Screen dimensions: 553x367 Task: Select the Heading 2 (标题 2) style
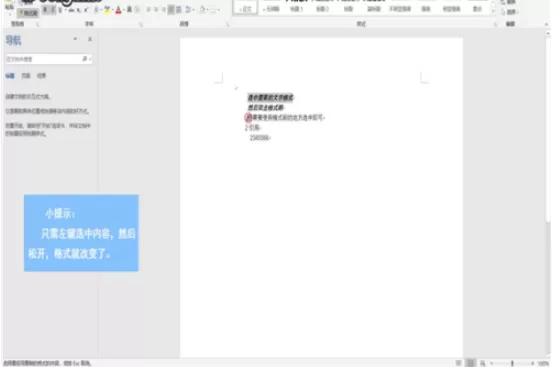322,7
